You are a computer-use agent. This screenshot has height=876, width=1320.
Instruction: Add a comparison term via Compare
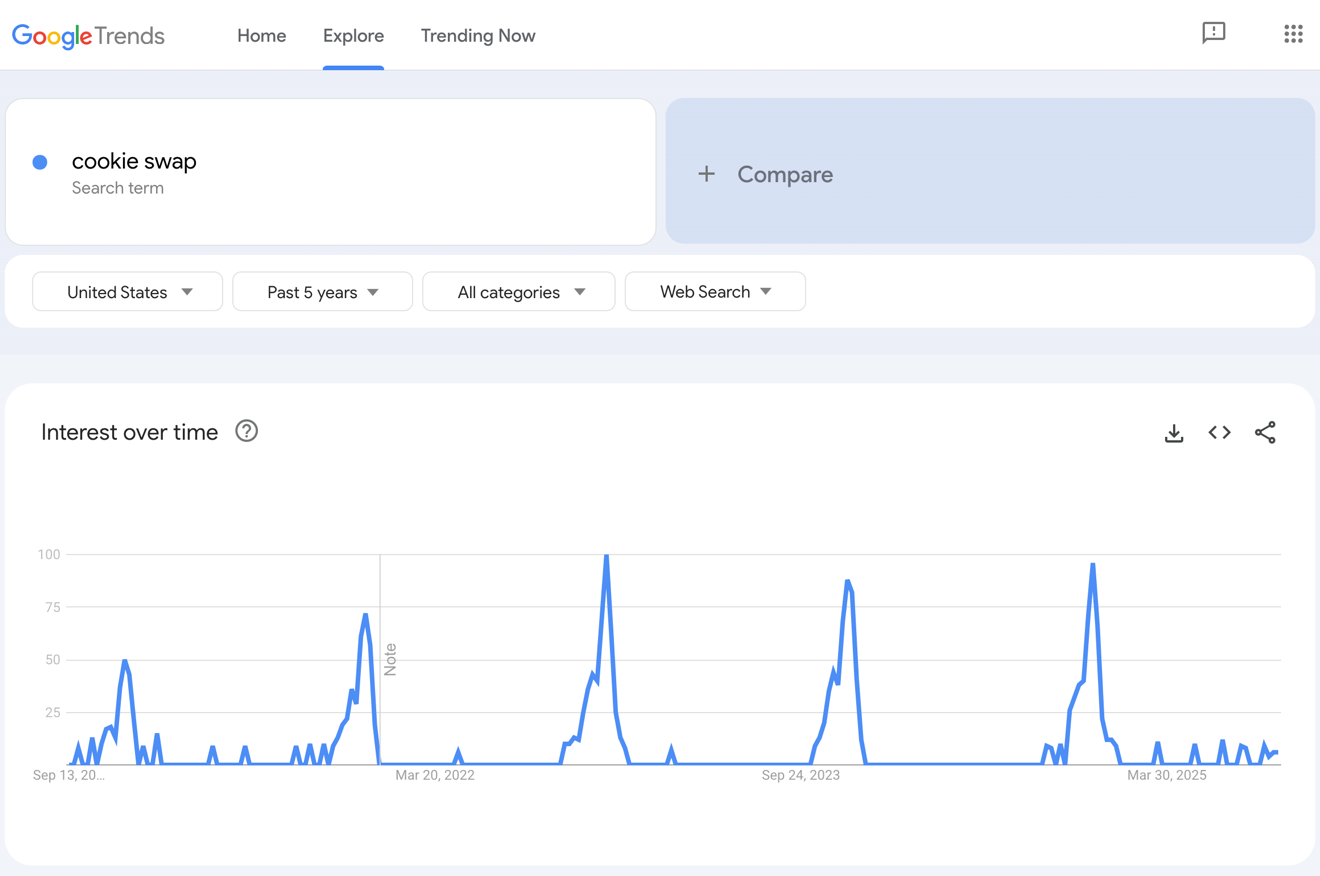click(x=785, y=174)
